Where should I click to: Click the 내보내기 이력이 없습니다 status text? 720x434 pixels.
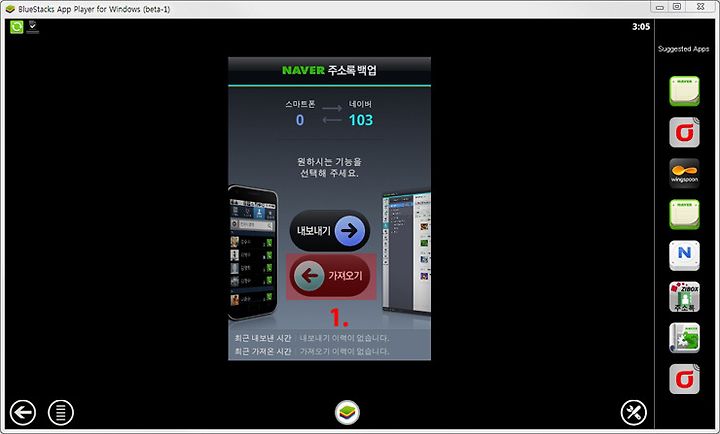344,338
